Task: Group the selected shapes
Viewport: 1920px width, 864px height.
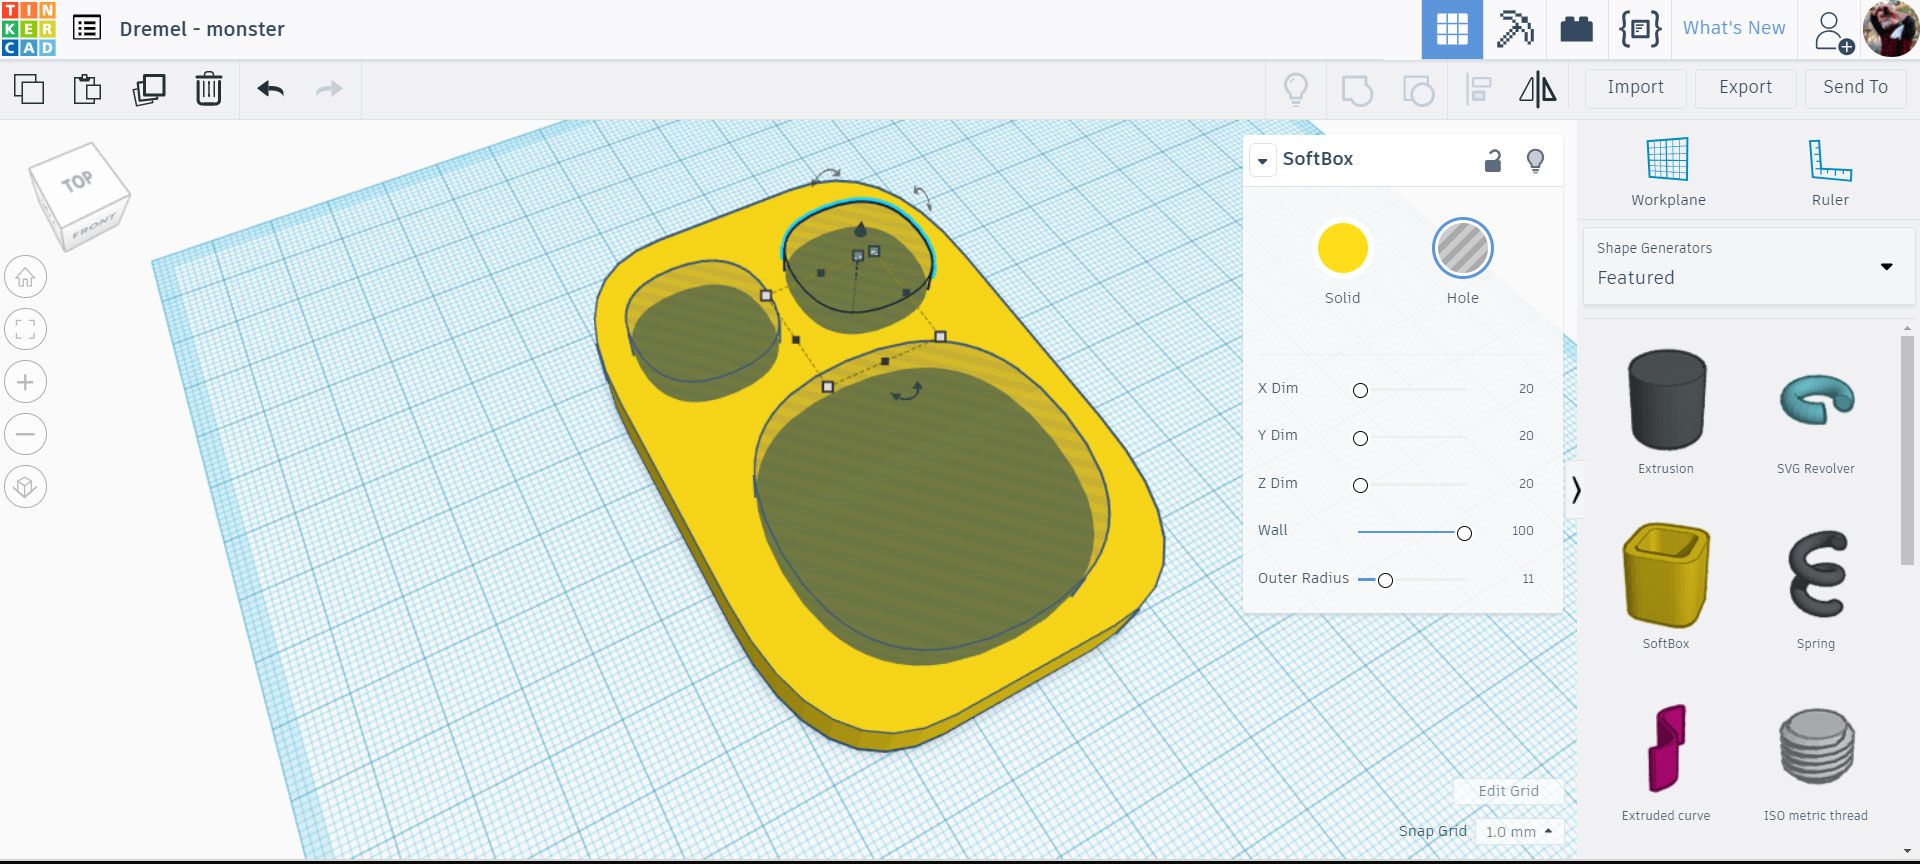Action: point(1357,90)
